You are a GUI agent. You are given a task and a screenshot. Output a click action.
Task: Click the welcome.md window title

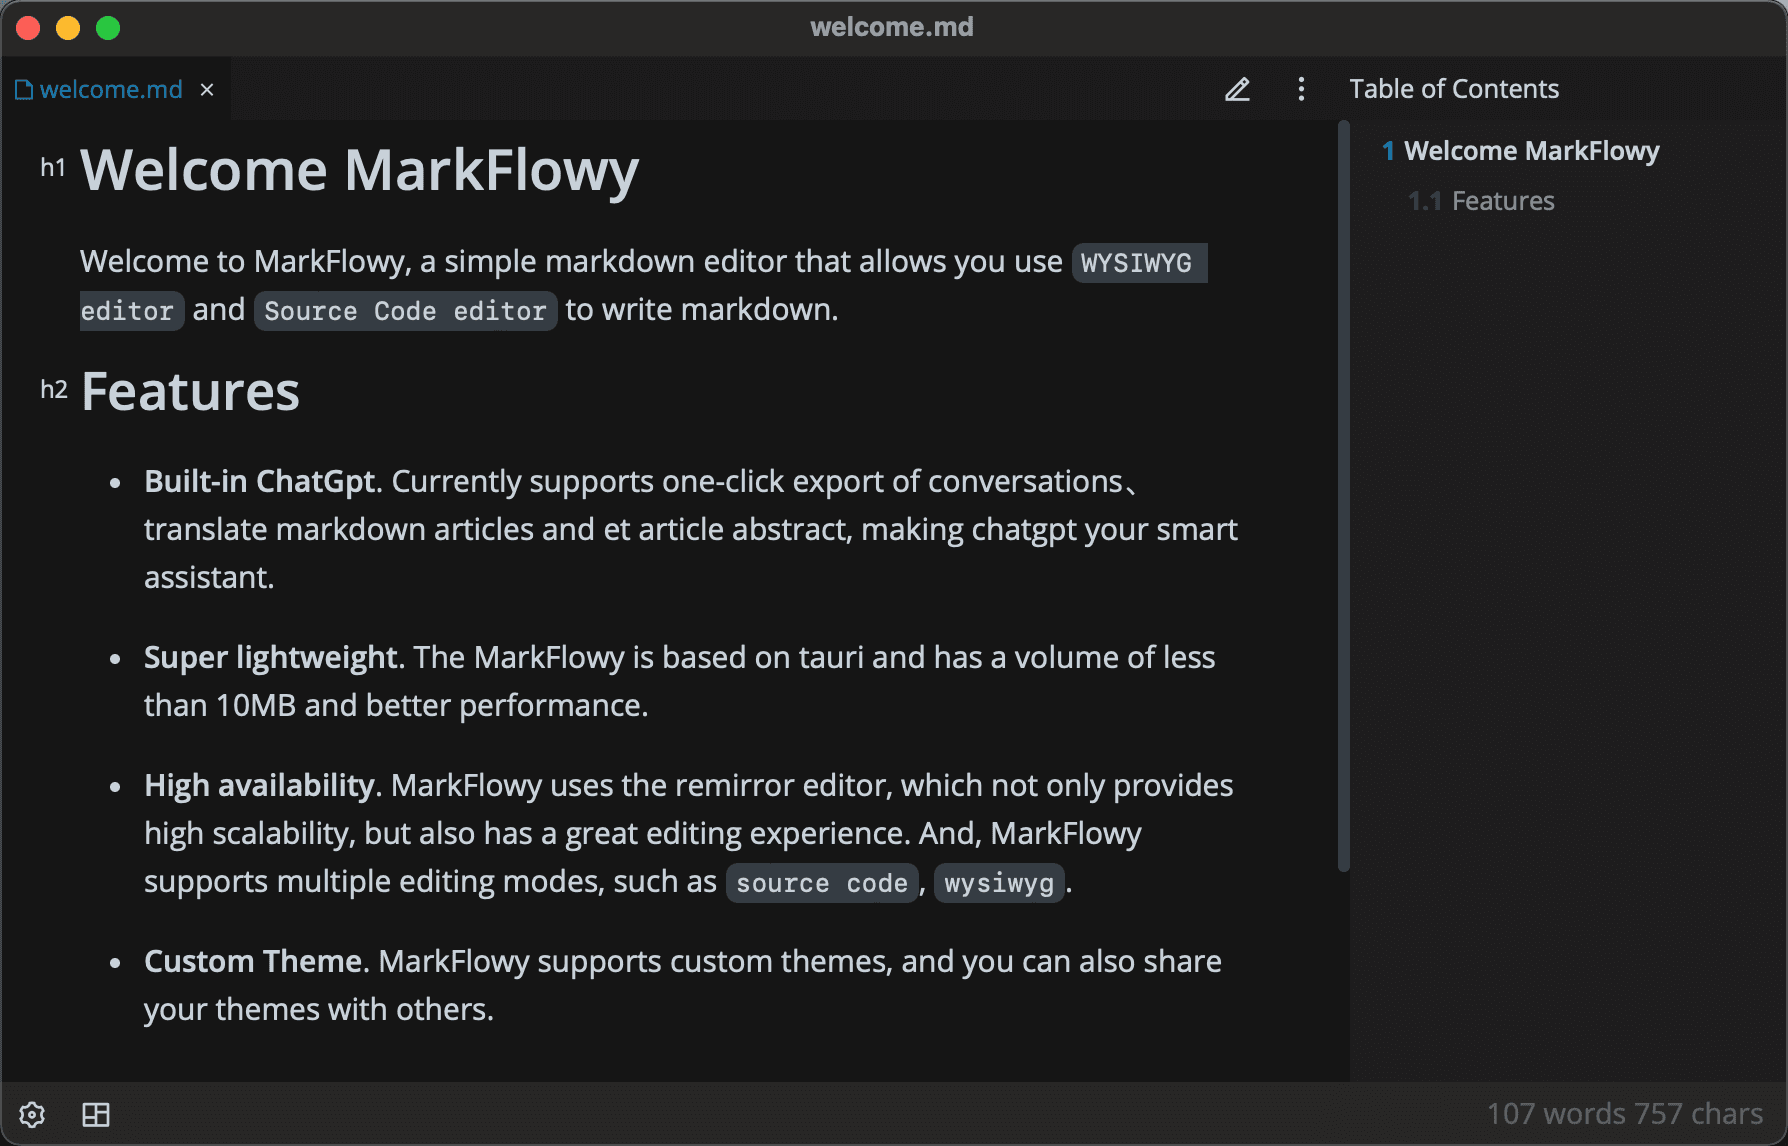pyautogui.click(x=892, y=27)
